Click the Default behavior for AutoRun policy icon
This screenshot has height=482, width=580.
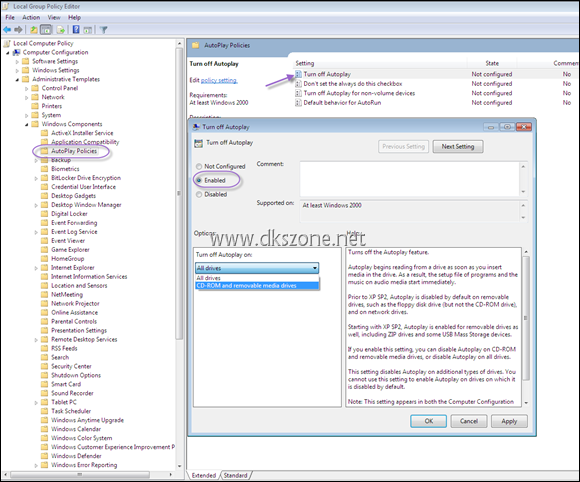click(x=298, y=103)
